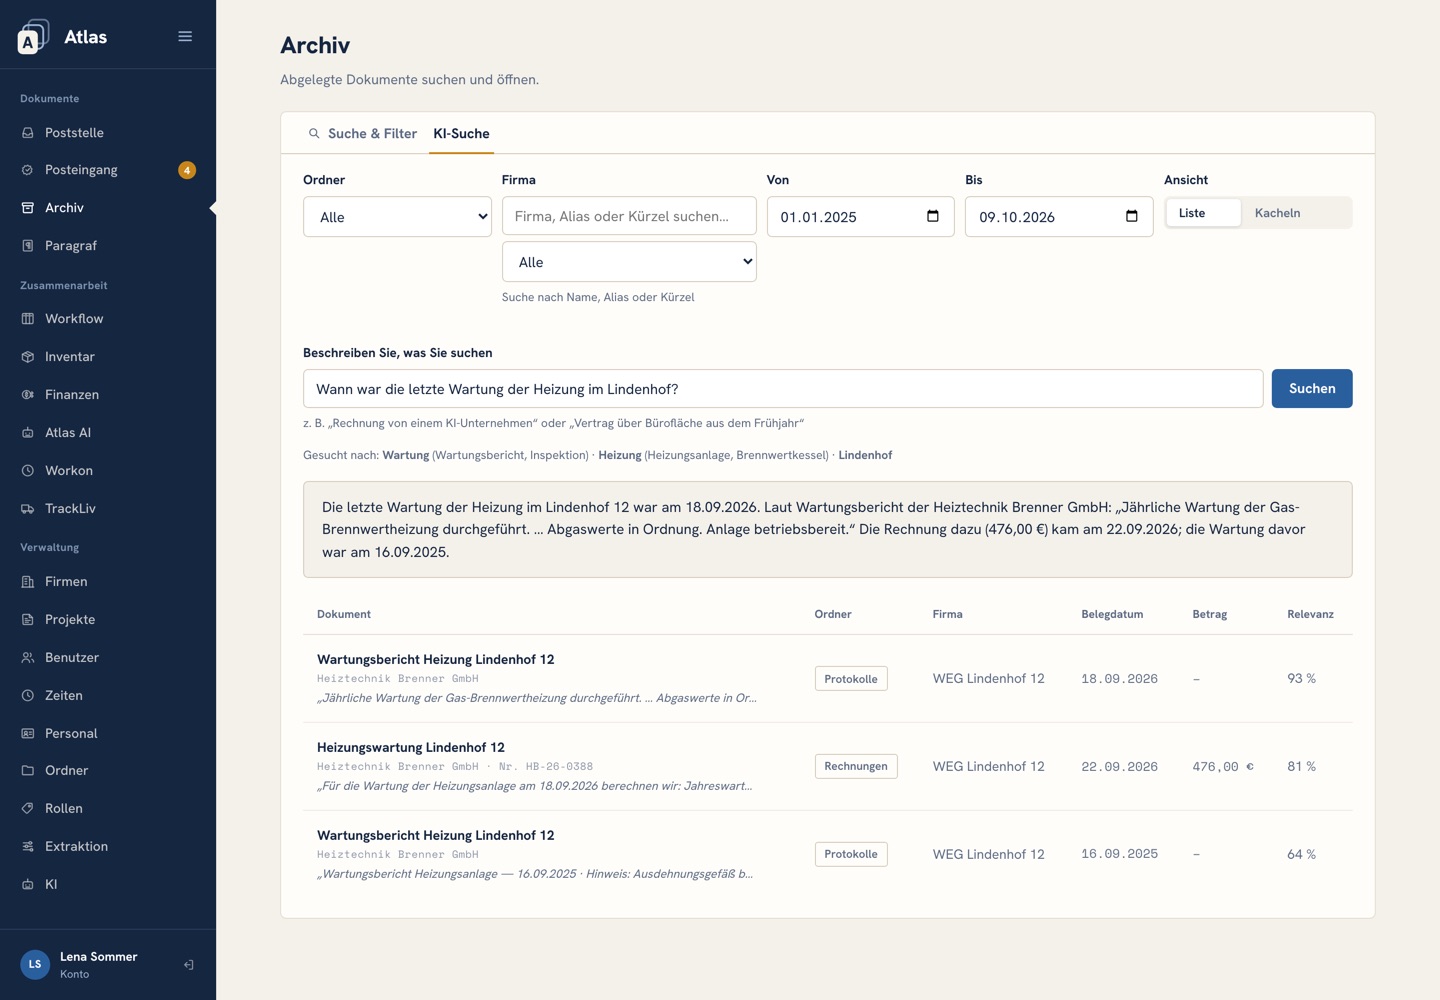Log out using the exit icon

pyautogui.click(x=188, y=965)
